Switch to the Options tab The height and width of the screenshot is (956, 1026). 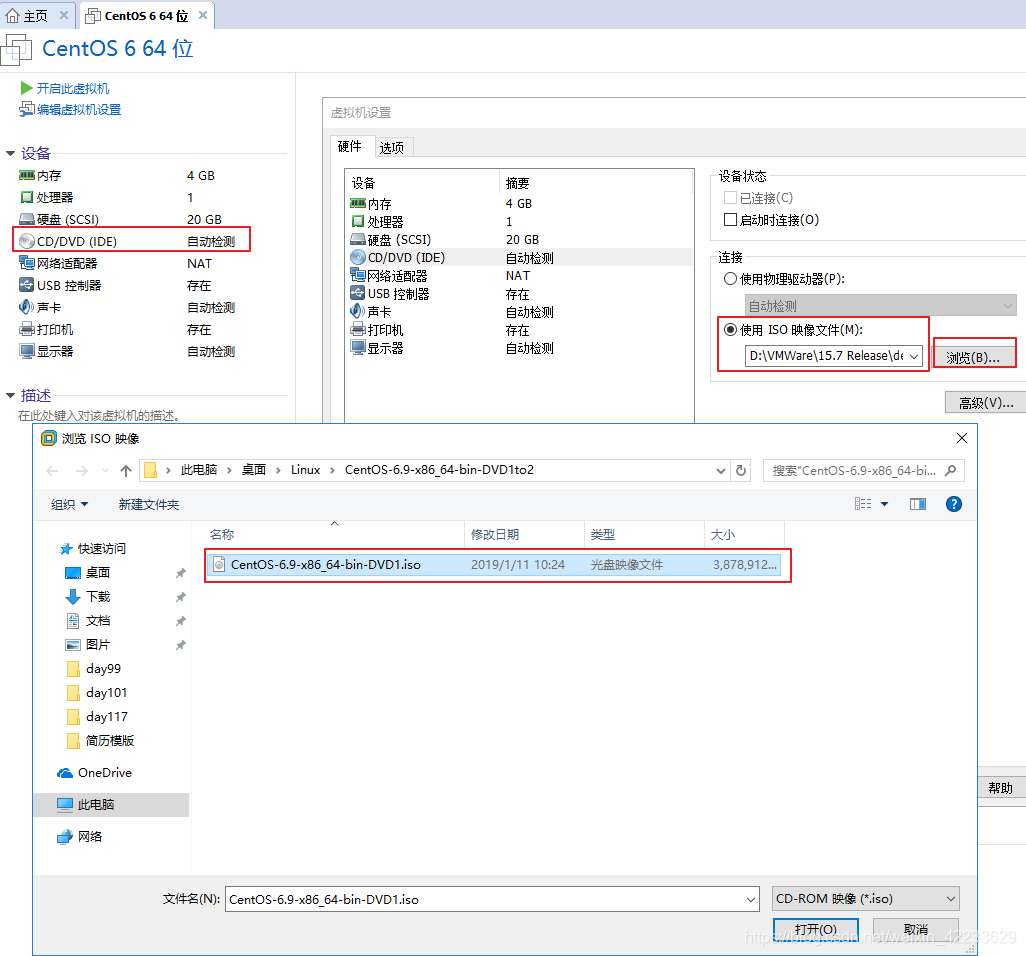392,148
